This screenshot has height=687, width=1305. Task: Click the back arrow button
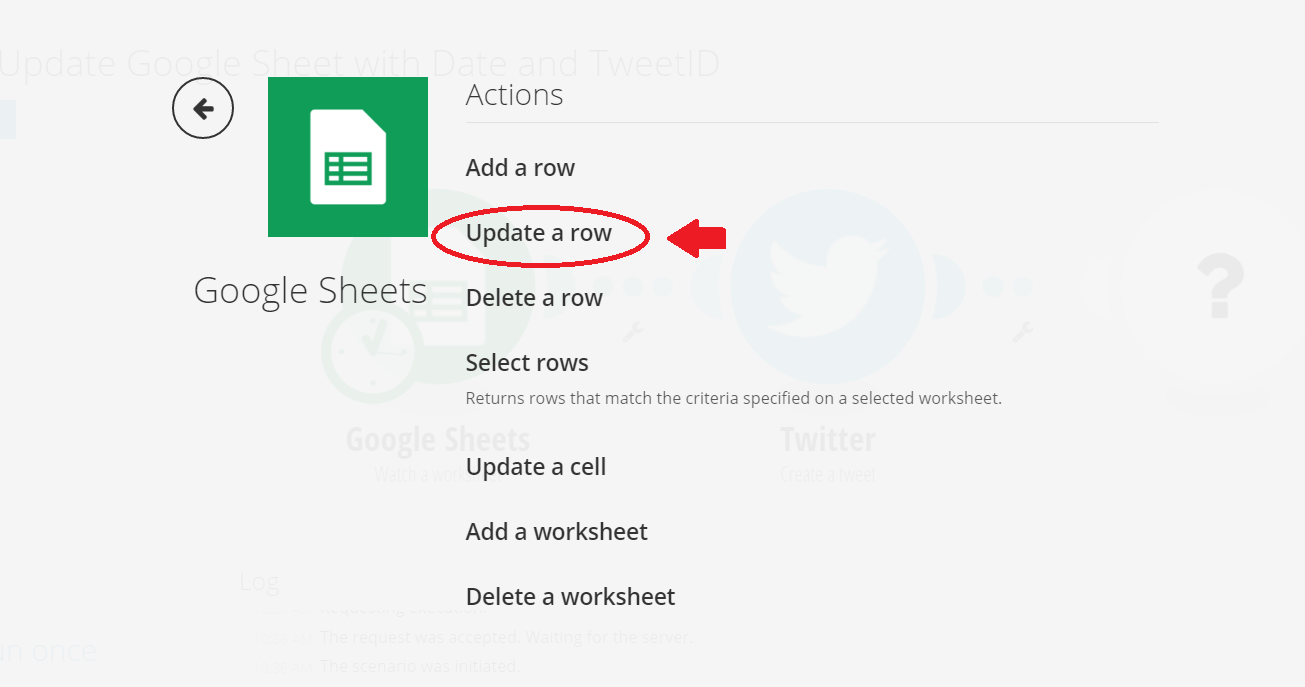[x=203, y=108]
